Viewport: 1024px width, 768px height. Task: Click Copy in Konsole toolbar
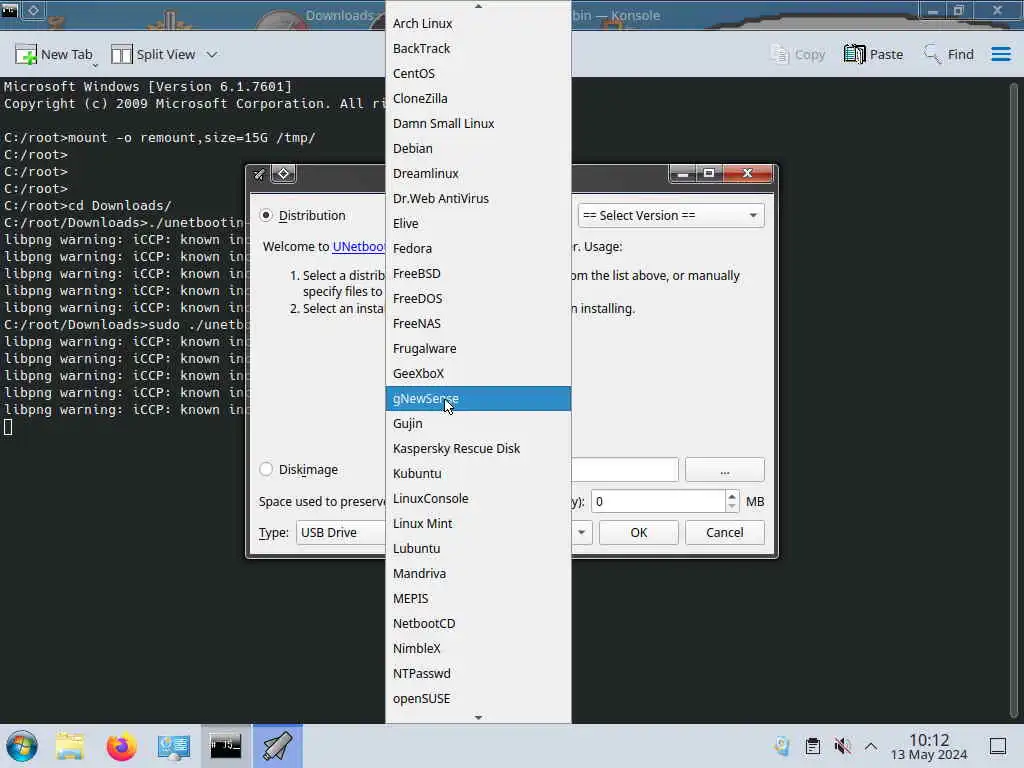798,54
